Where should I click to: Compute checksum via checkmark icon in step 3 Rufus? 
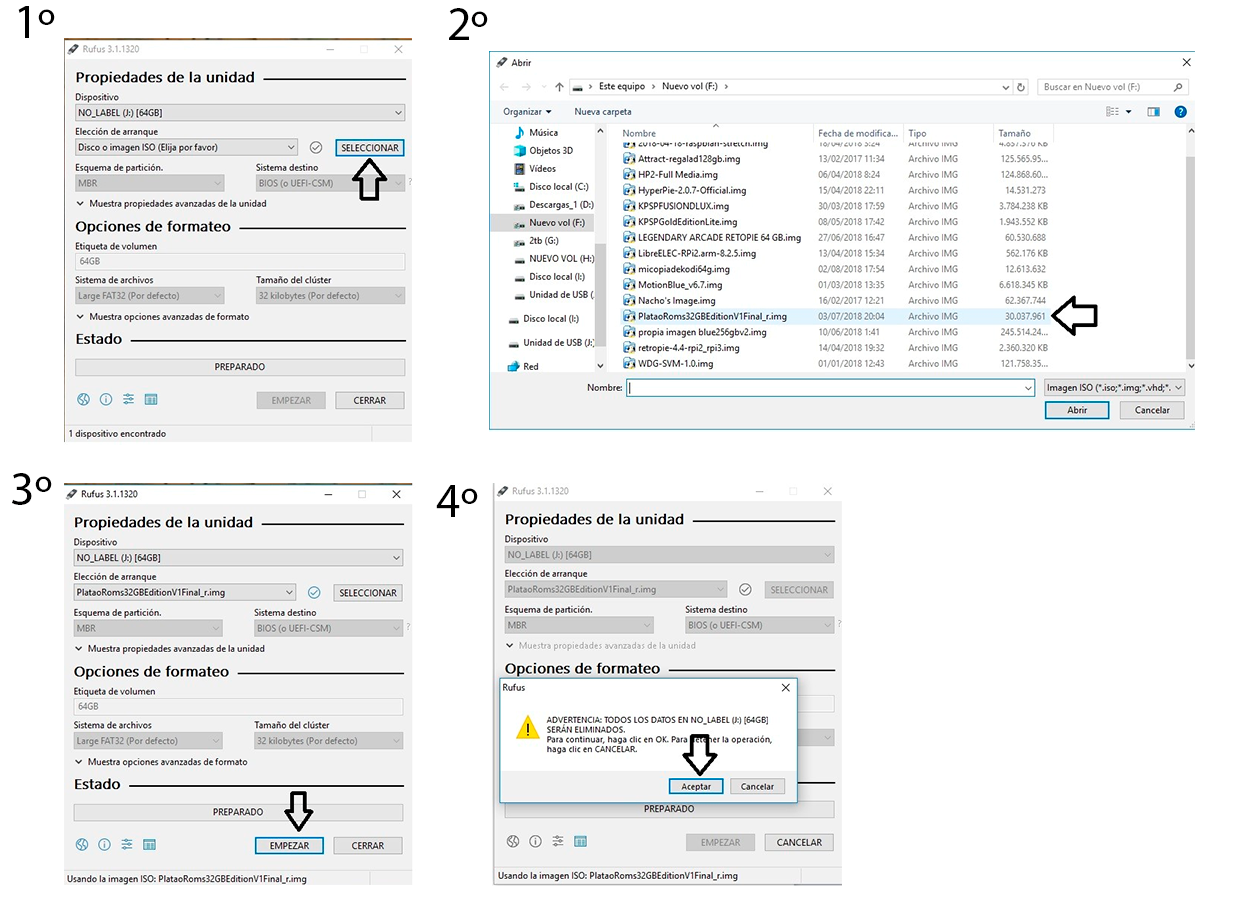click(x=314, y=592)
